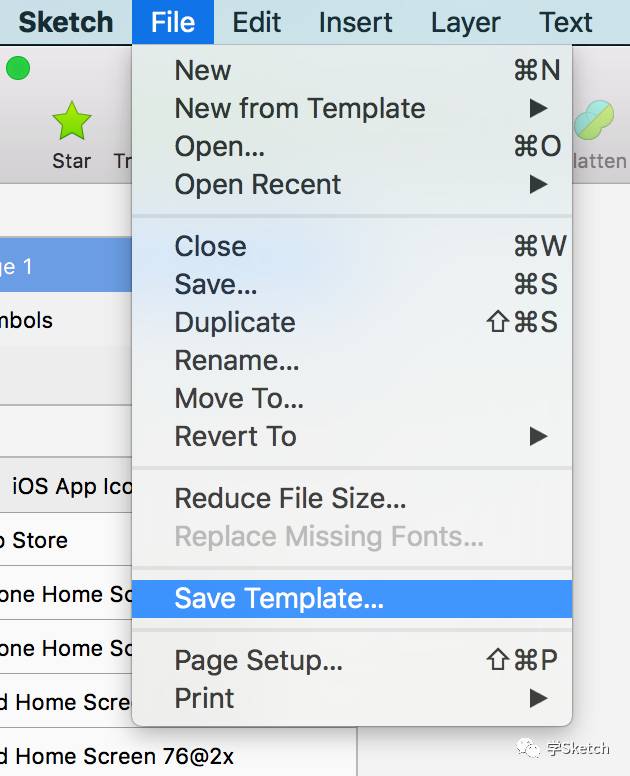
Task: Click the Sketch application menu
Action: click(66, 22)
